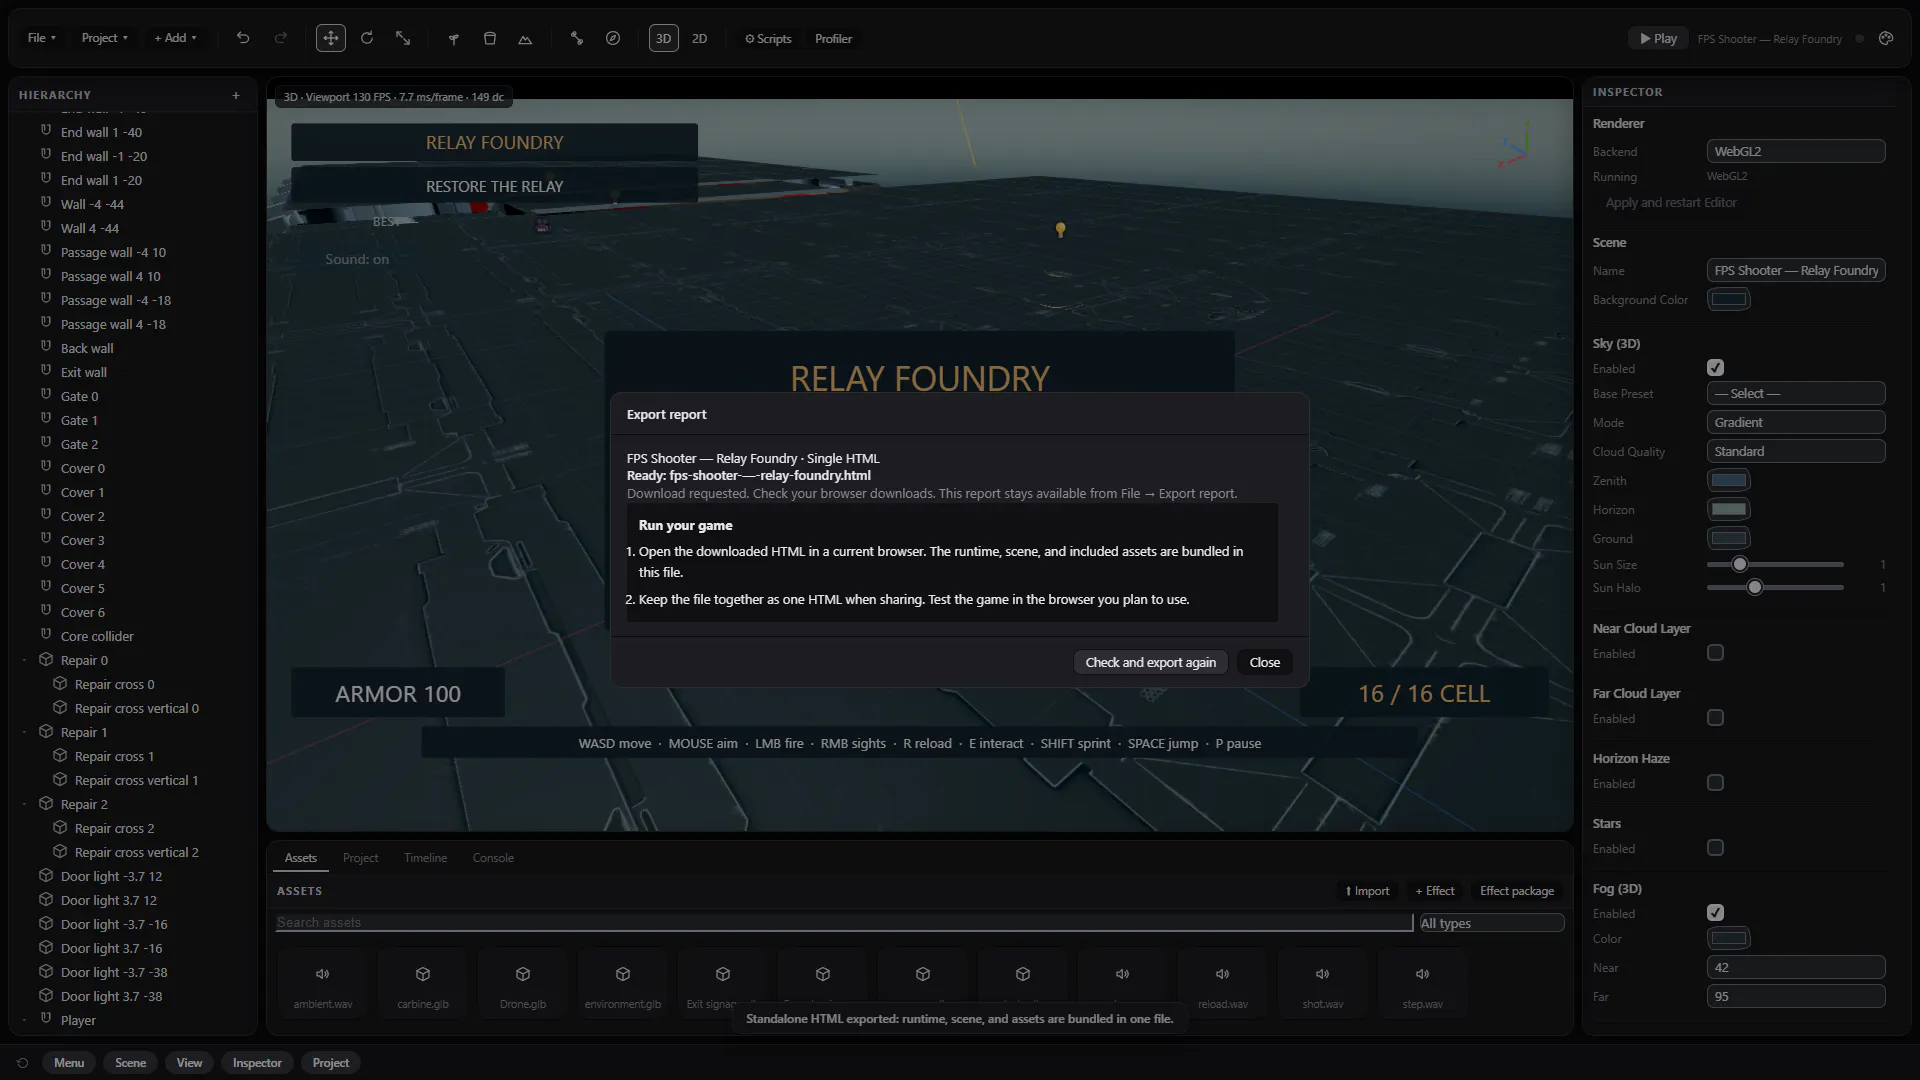This screenshot has height=1080, width=1920.
Task: Enable the Near Cloud Layer checkbox
Action: point(1716,653)
